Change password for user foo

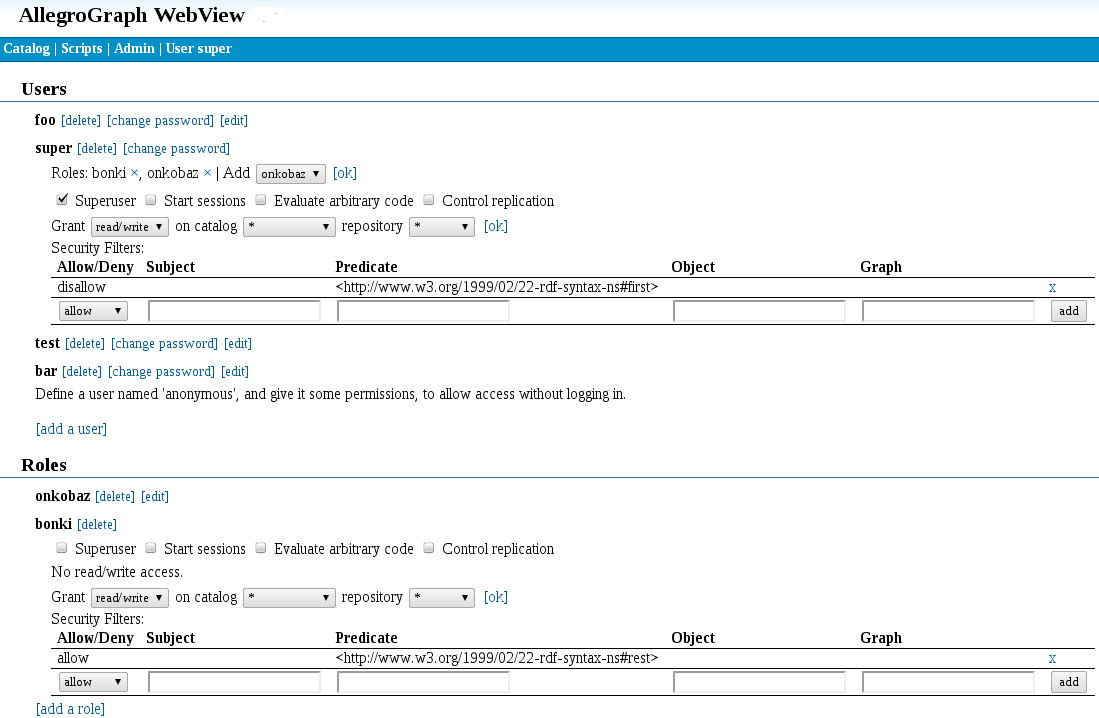pos(160,120)
